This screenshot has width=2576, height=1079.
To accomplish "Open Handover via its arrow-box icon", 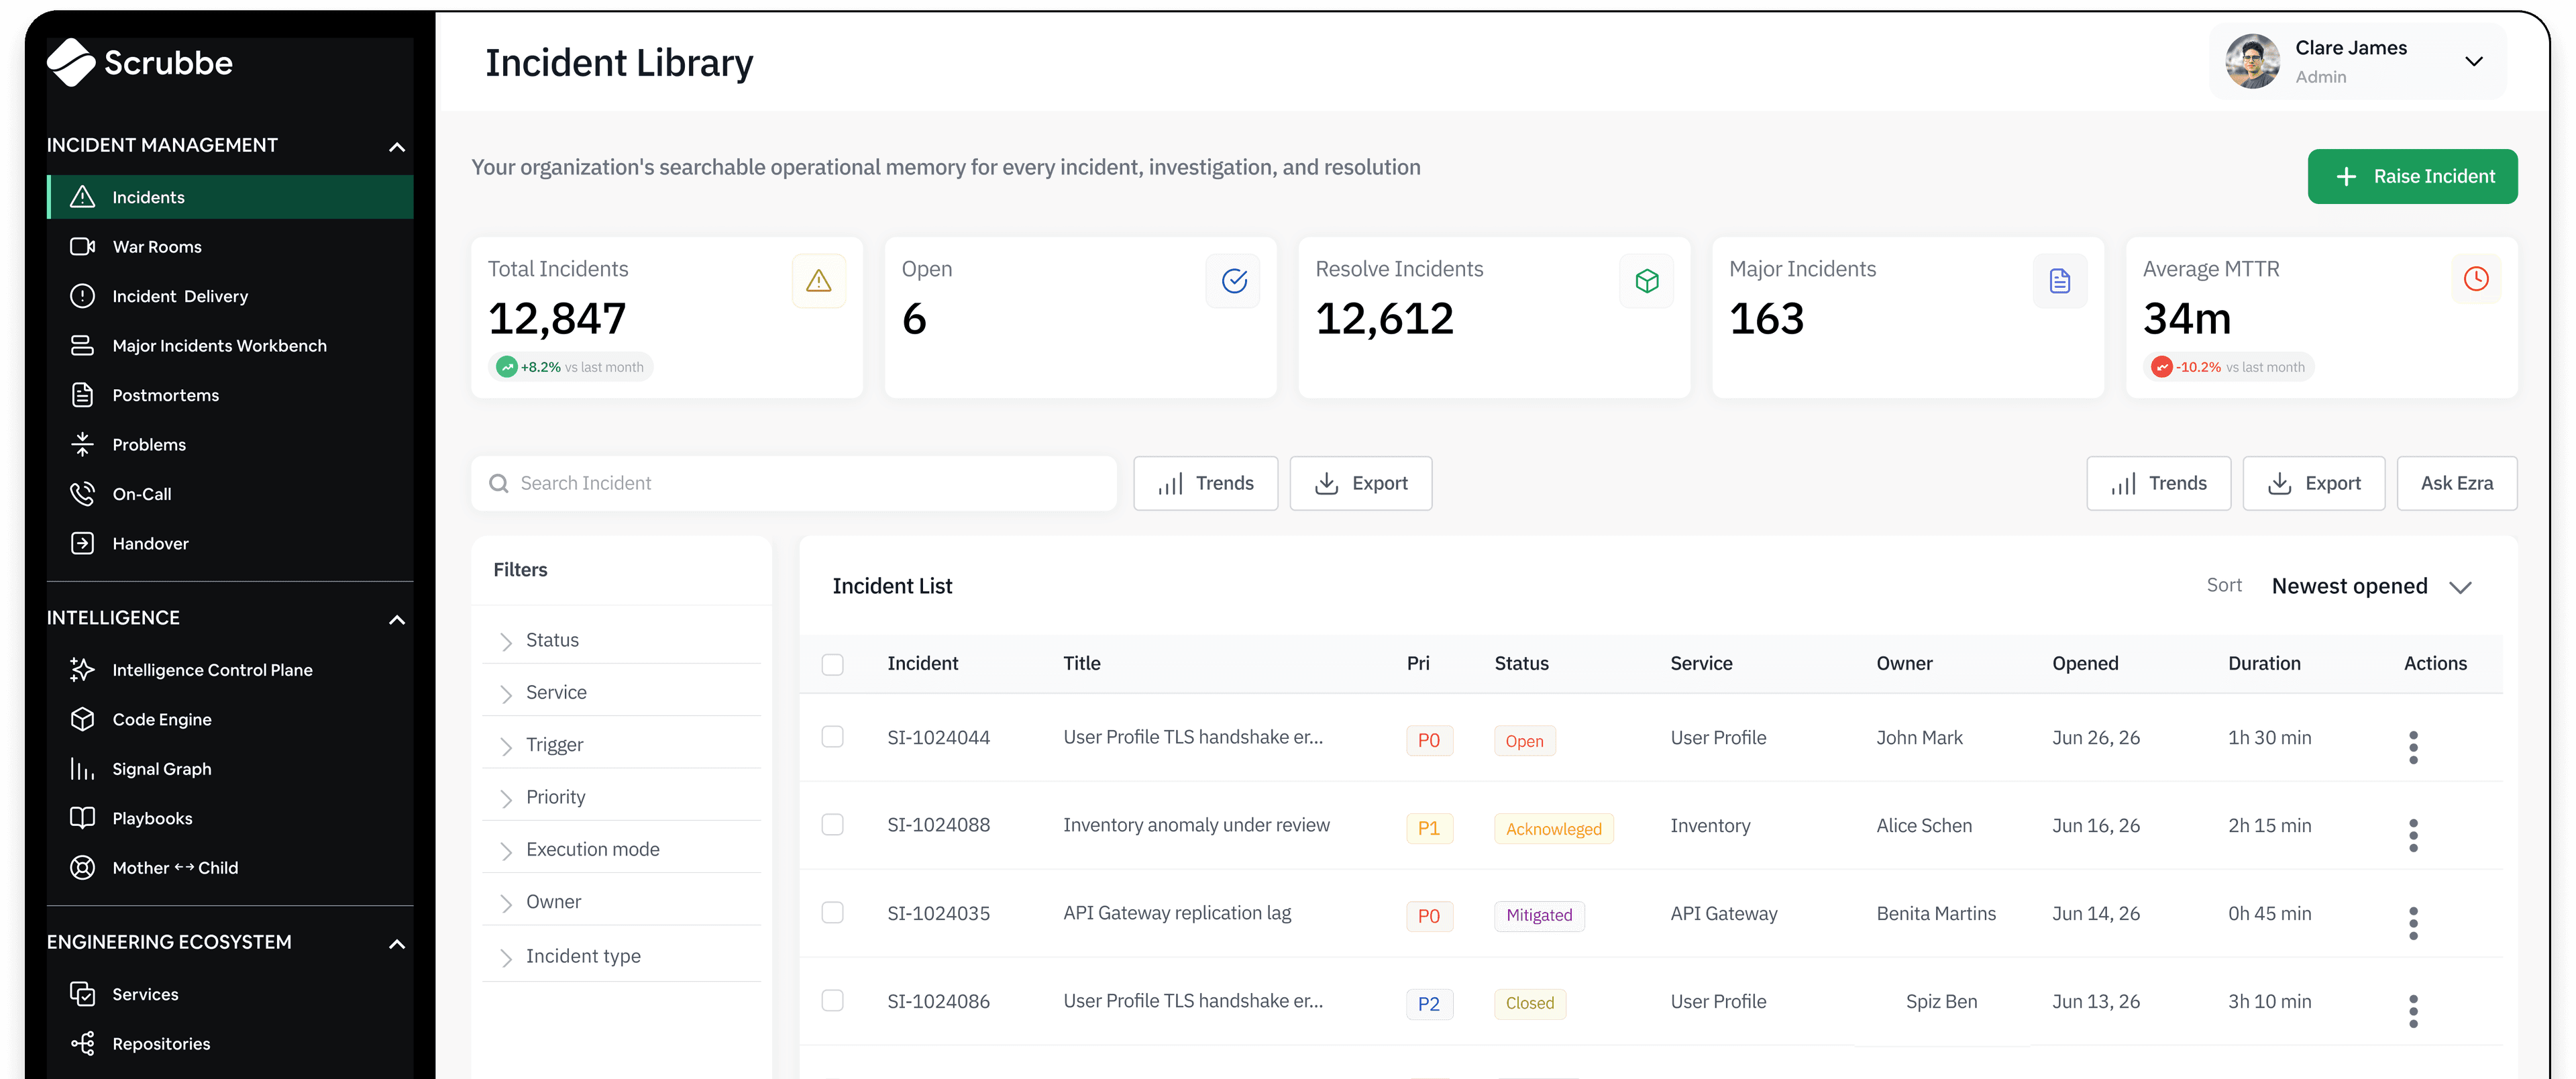I will [83, 543].
